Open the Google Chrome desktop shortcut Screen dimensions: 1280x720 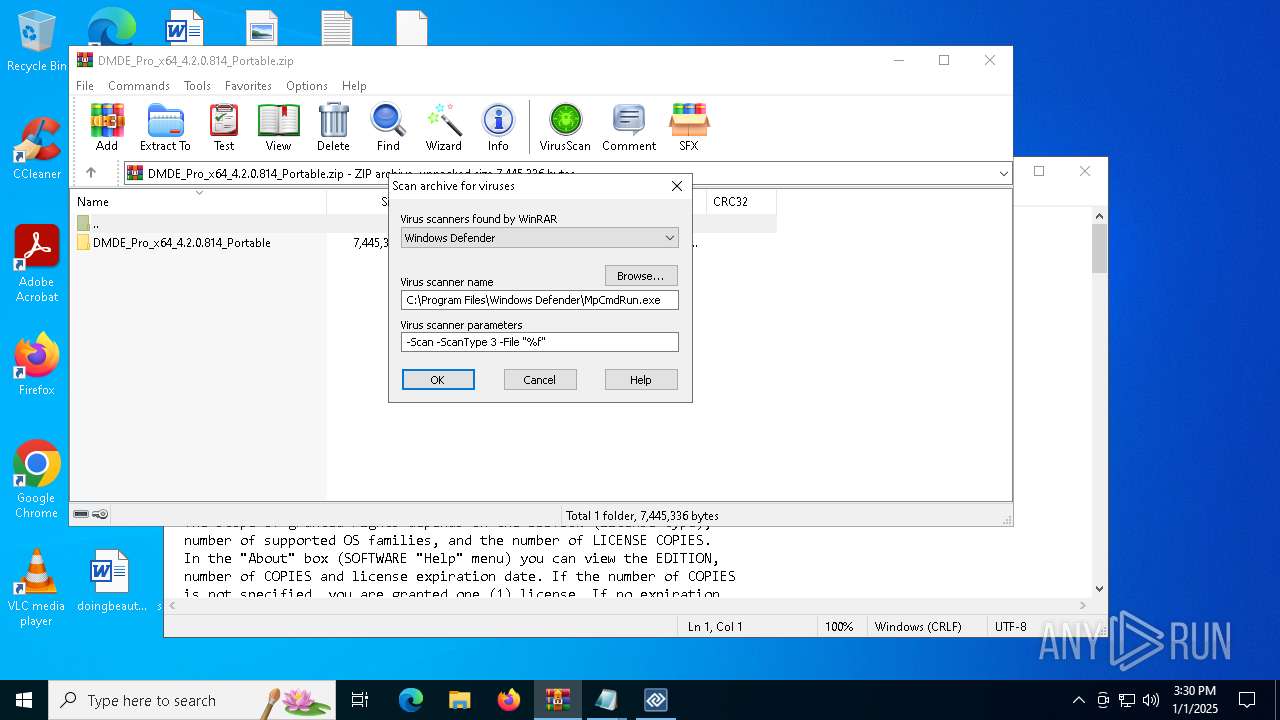point(36,480)
